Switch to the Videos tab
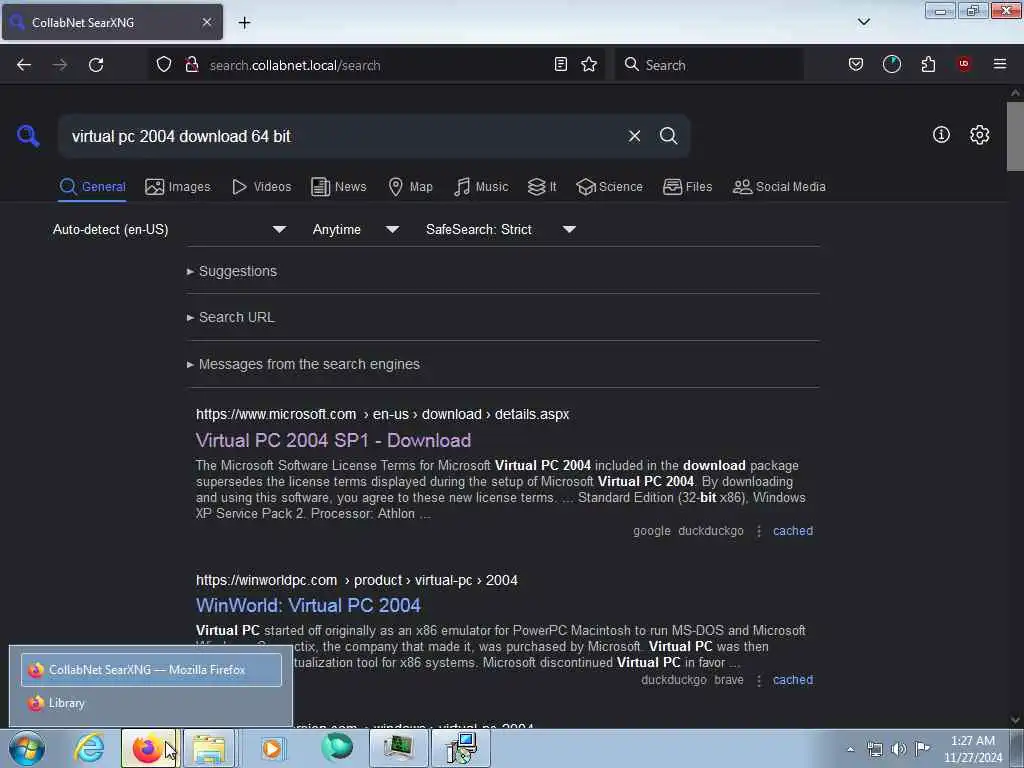Viewport: 1024px width, 768px height. (261, 187)
